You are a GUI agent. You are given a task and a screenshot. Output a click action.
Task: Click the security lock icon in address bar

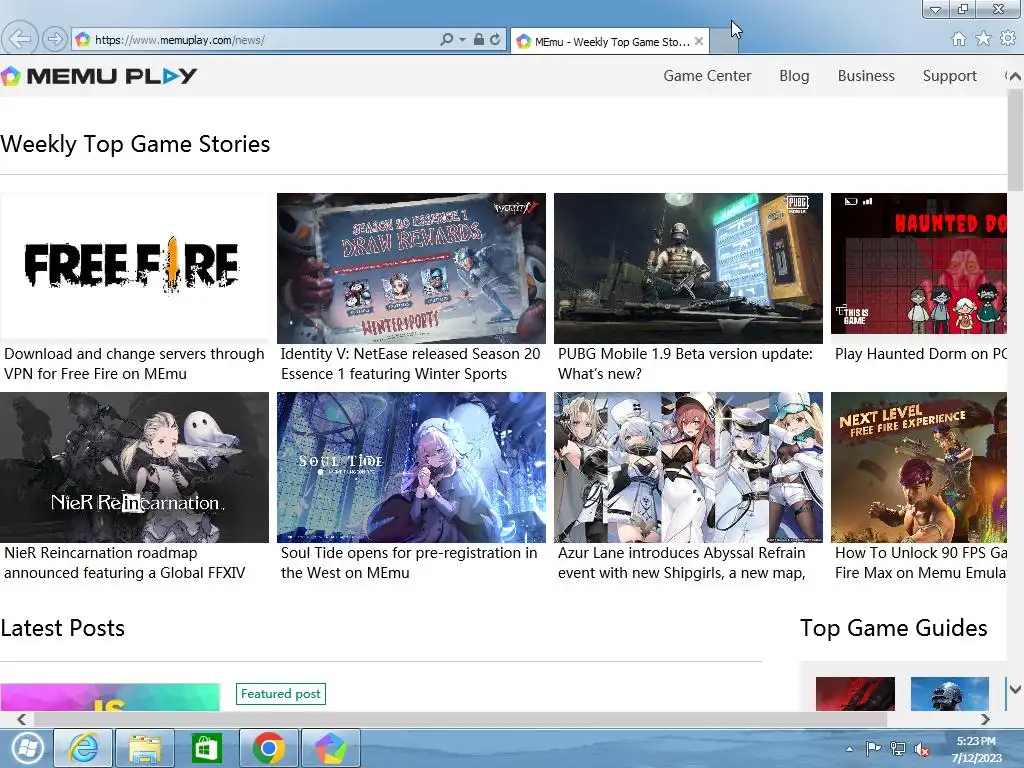479,39
